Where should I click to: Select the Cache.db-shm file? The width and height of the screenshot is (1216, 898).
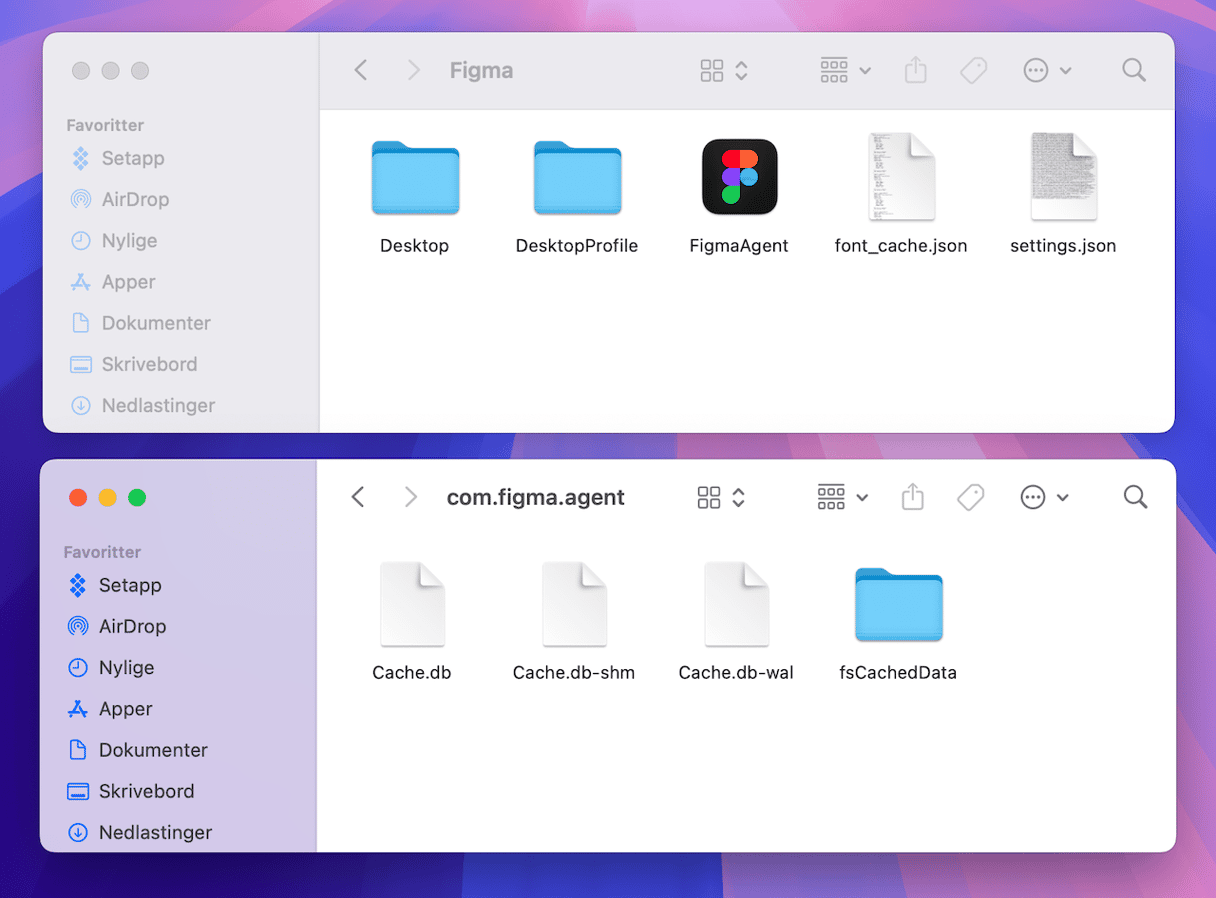point(574,605)
